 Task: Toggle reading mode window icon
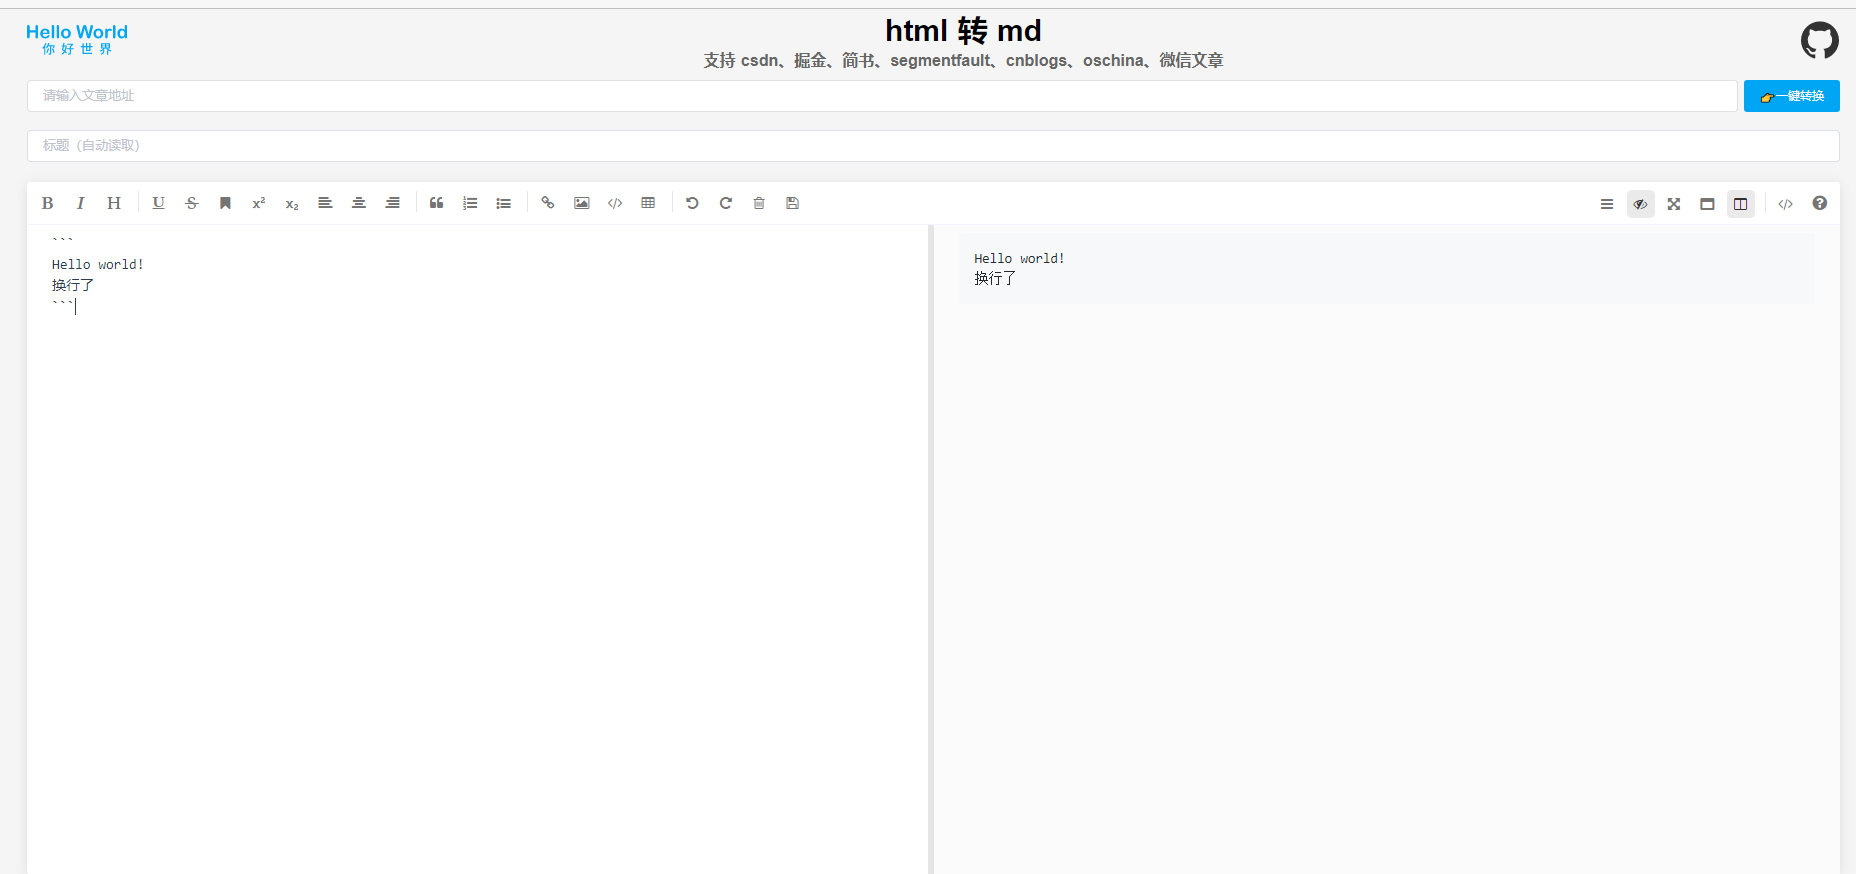click(1708, 204)
